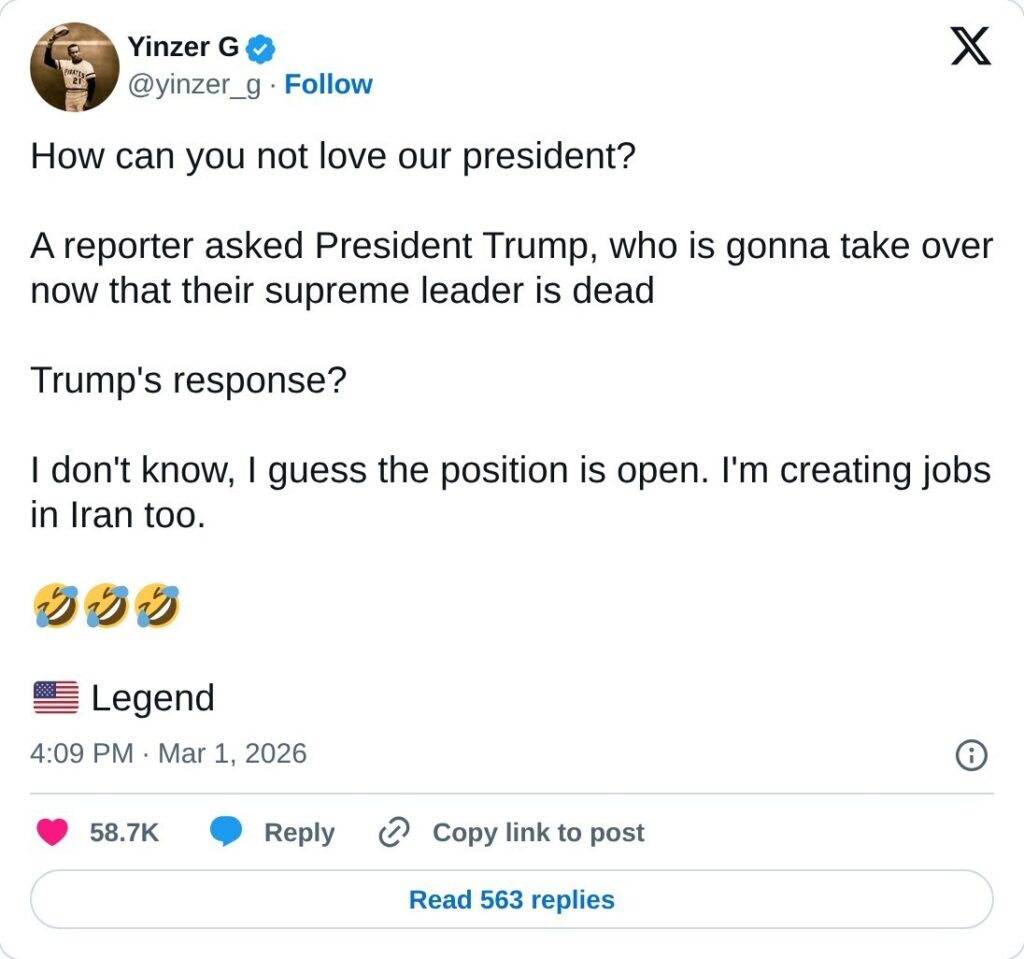Screen dimensions: 1024x959
Task: Click the X logo
Action: point(970,45)
